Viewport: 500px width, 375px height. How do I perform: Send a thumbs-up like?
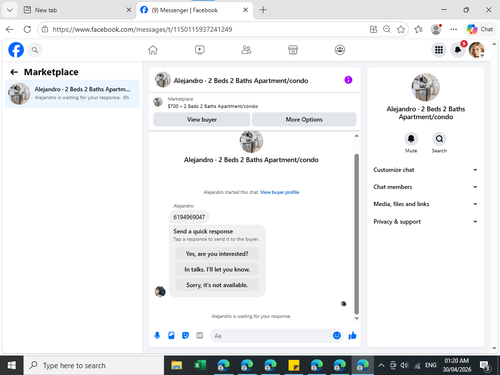[352, 335]
